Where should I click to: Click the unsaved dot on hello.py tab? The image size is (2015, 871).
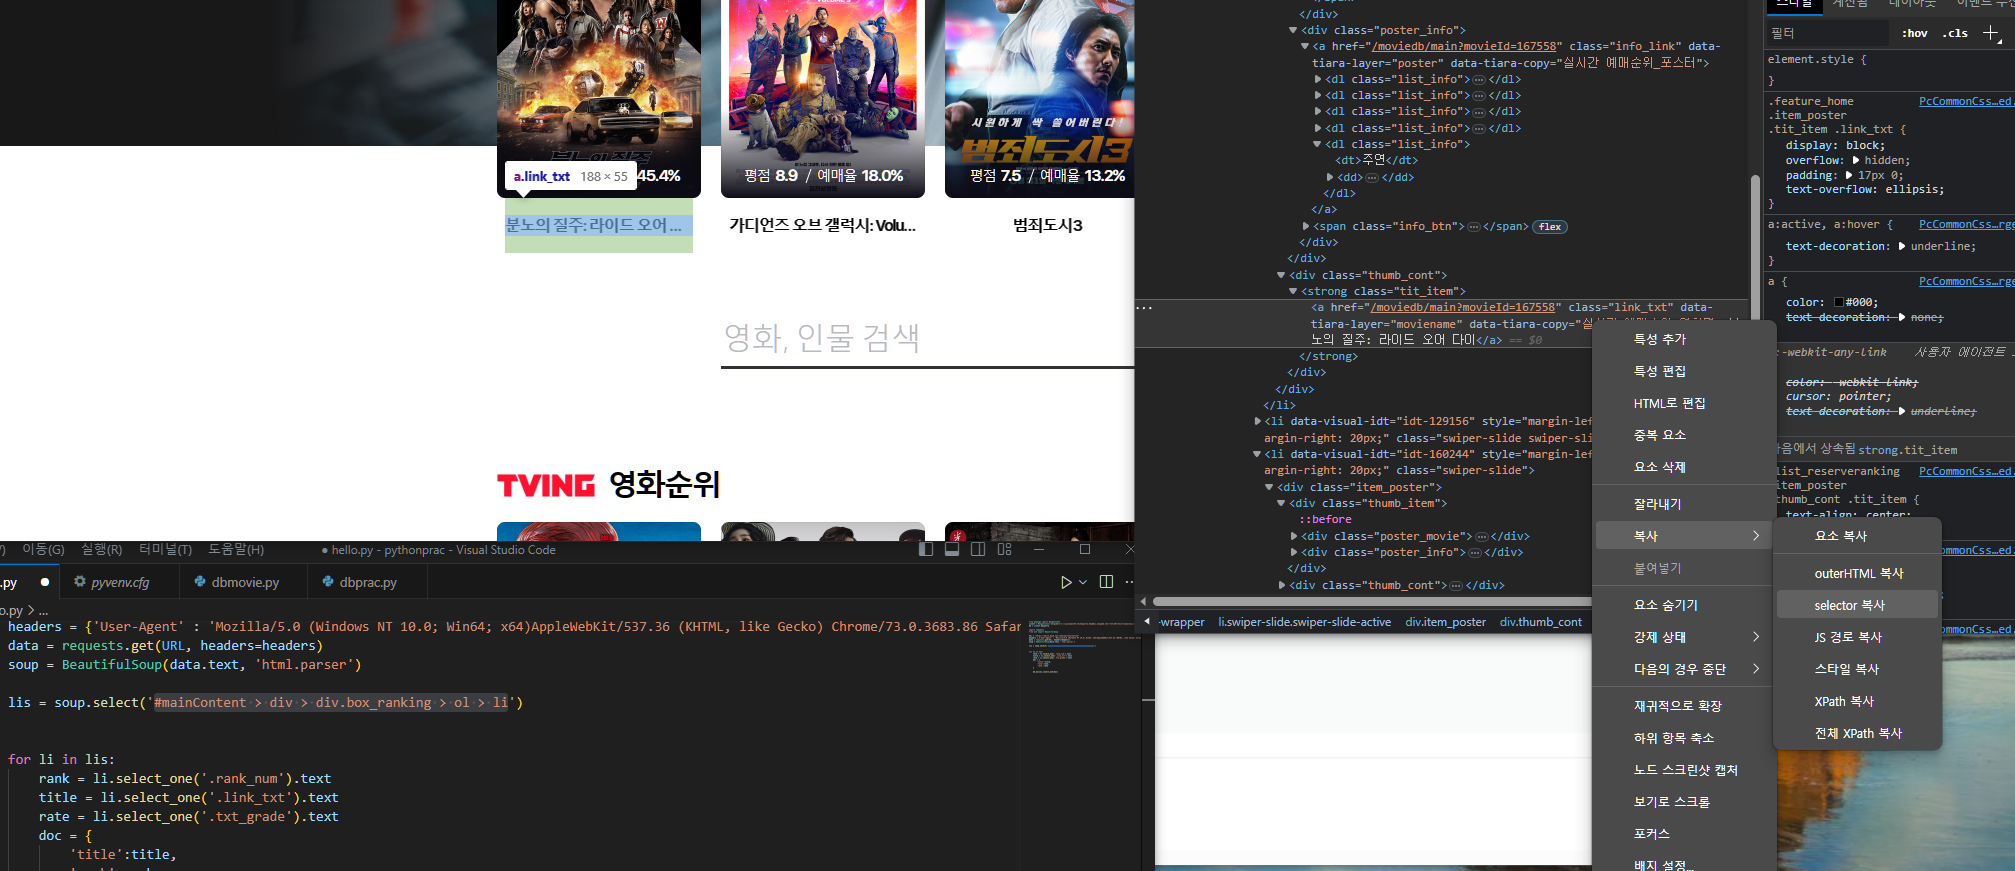[45, 582]
